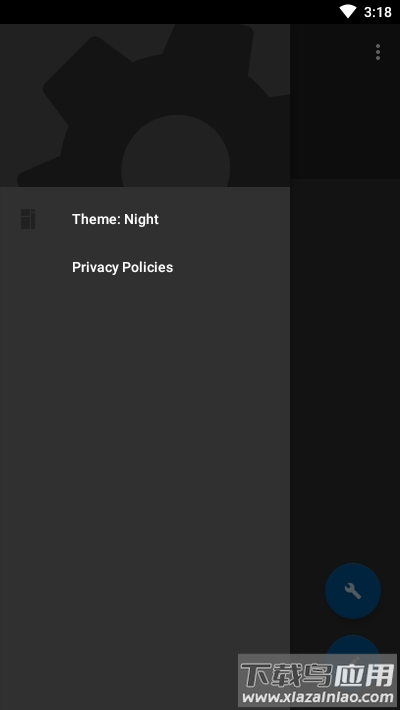Click the circular hub of the gear graphic
This screenshot has height=710, width=400.
176,154
